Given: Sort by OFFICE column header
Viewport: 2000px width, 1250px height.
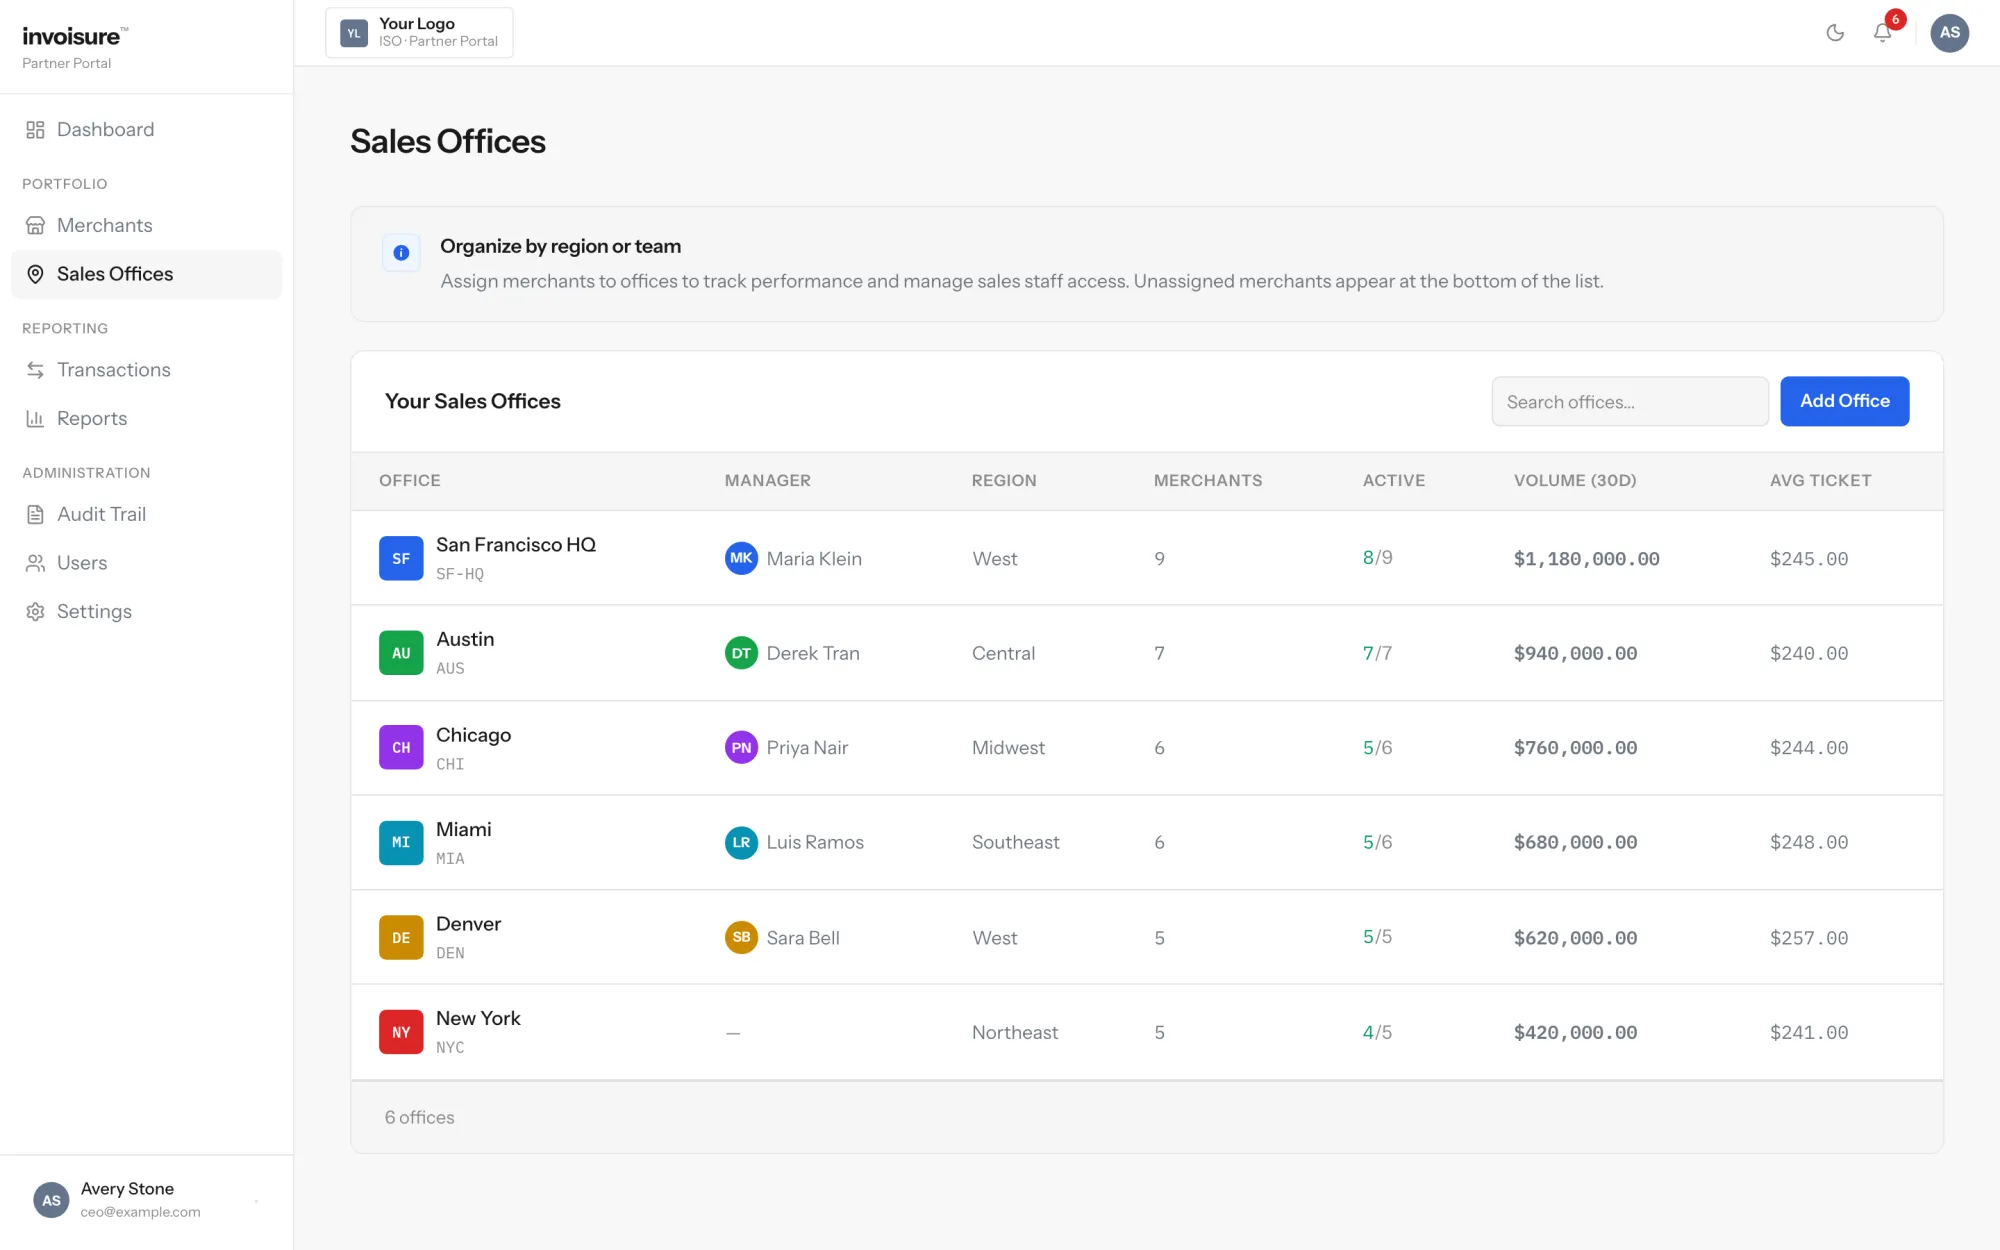Looking at the screenshot, I should pyautogui.click(x=410, y=481).
